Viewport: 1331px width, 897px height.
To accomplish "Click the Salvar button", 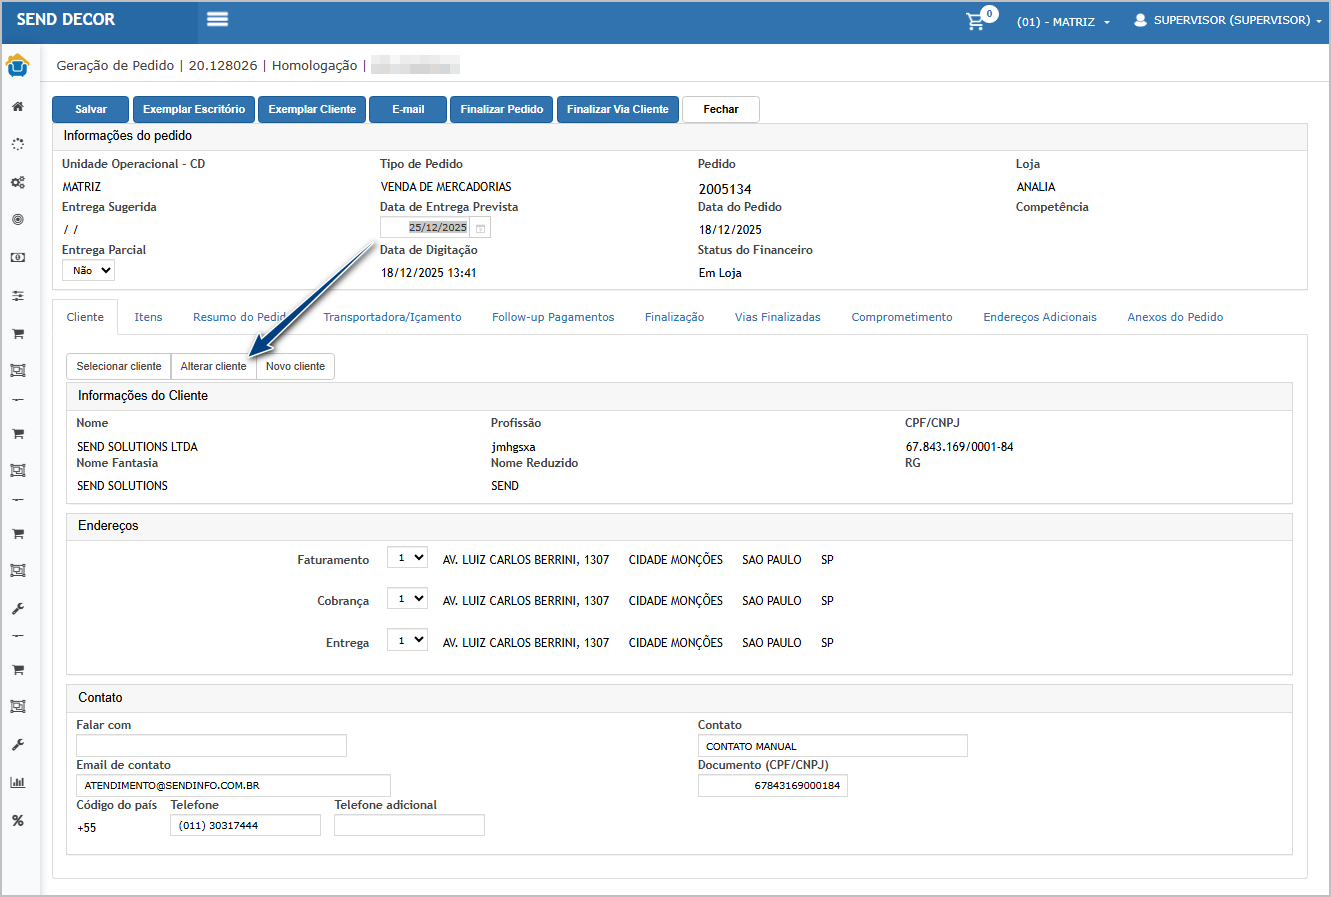I will (91, 109).
